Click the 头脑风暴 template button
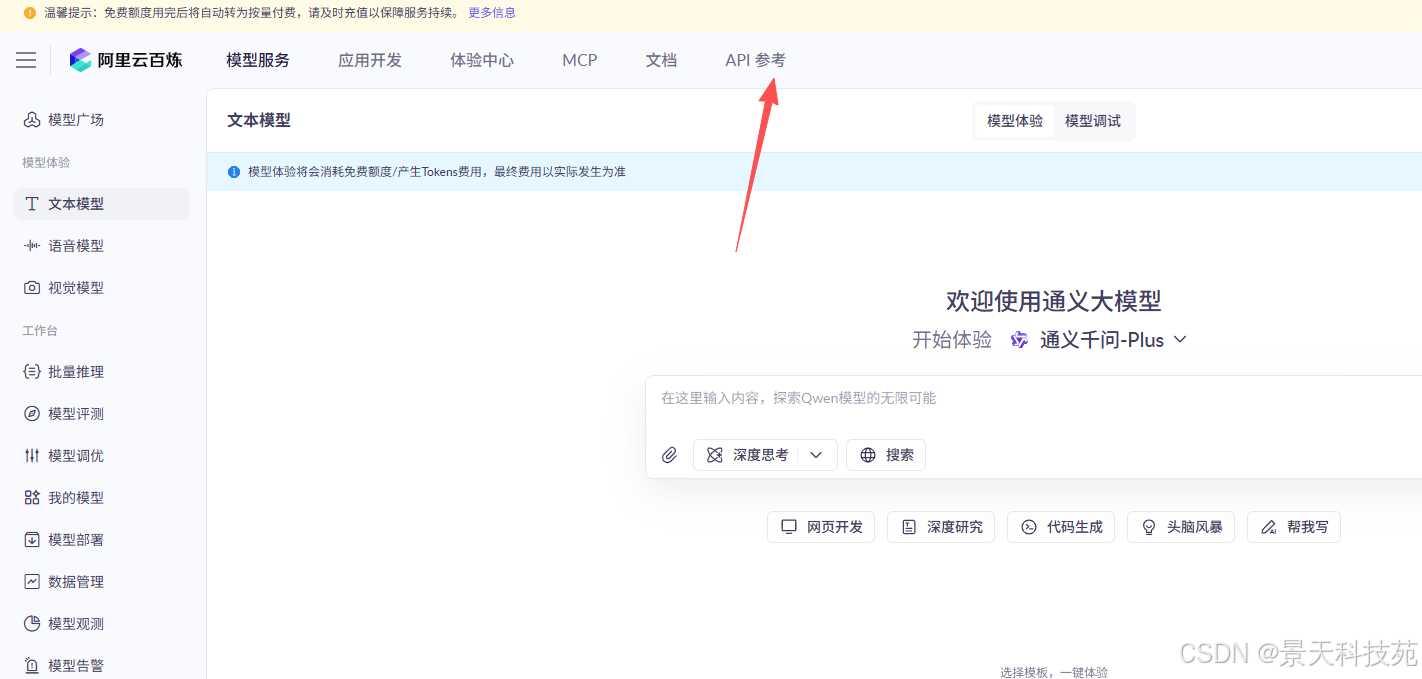 pos(1181,527)
